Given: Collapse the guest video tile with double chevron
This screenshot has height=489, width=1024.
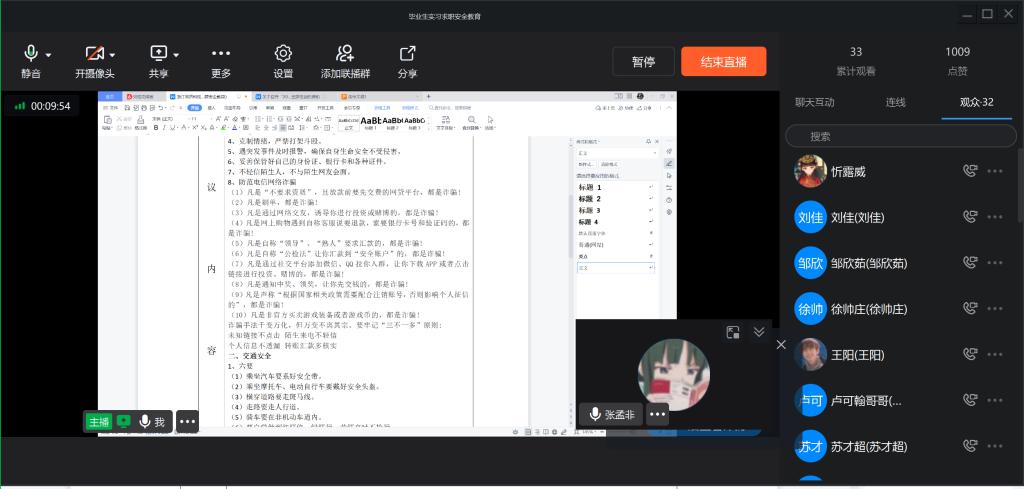Looking at the screenshot, I should click(x=759, y=332).
